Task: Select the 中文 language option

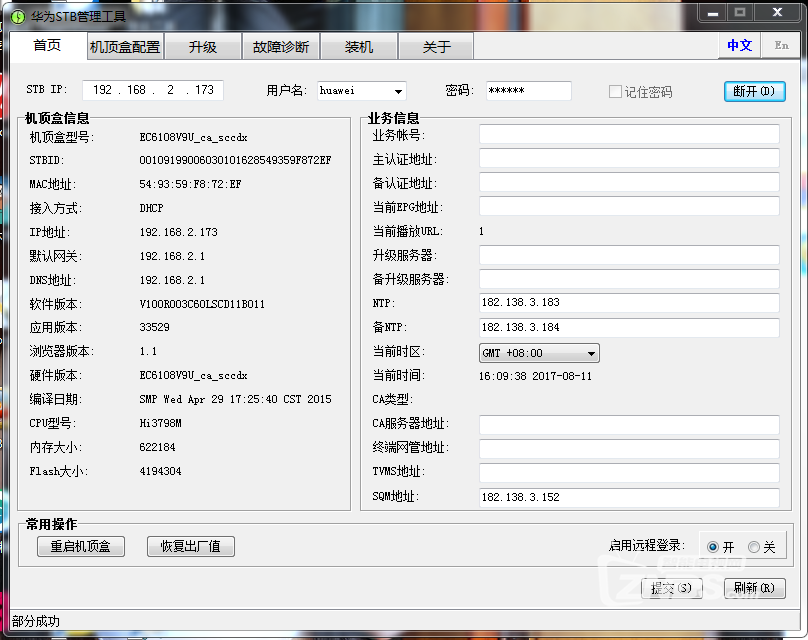Action: pos(739,45)
